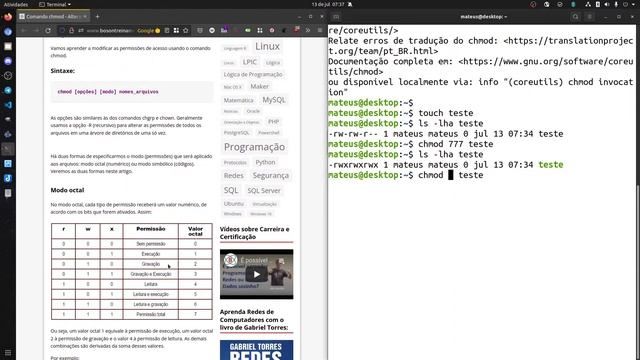The height and width of the screenshot is (360, 640).
Task: Open the Pocket icon in Firefox toolbar
Action: click(x=200, y=30)
